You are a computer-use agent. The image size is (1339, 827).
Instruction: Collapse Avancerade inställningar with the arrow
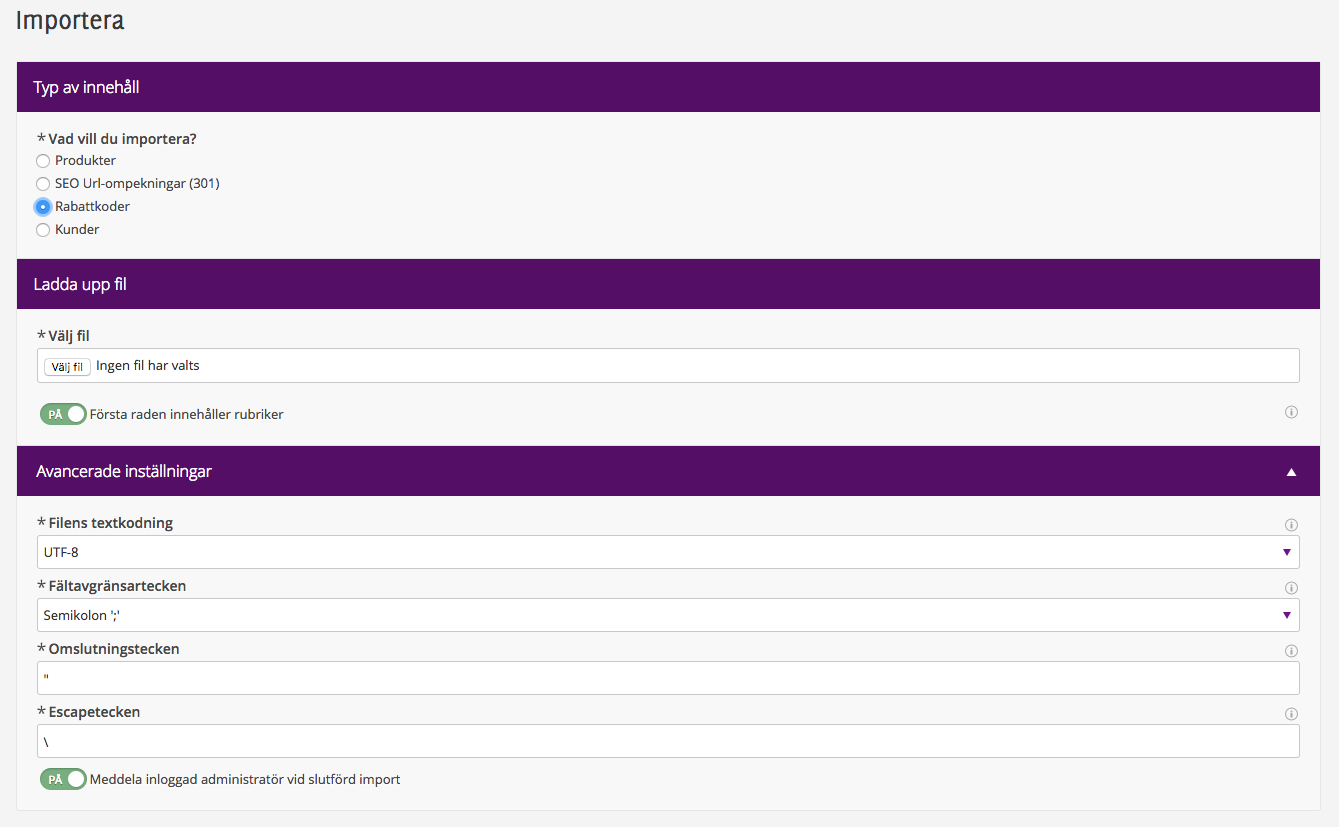[1291, 472]
